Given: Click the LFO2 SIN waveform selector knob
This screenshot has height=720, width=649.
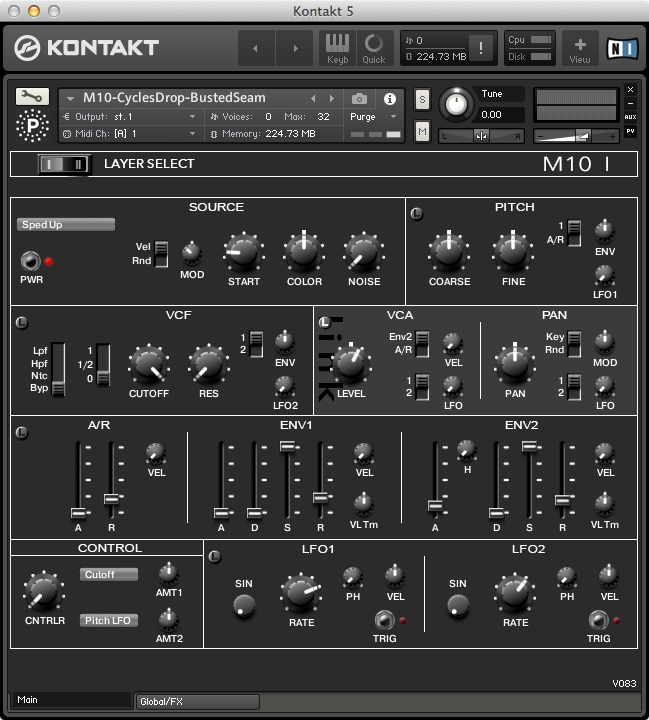Looking at the screenshot, I should pyautogui.click(x=458, y=606).
